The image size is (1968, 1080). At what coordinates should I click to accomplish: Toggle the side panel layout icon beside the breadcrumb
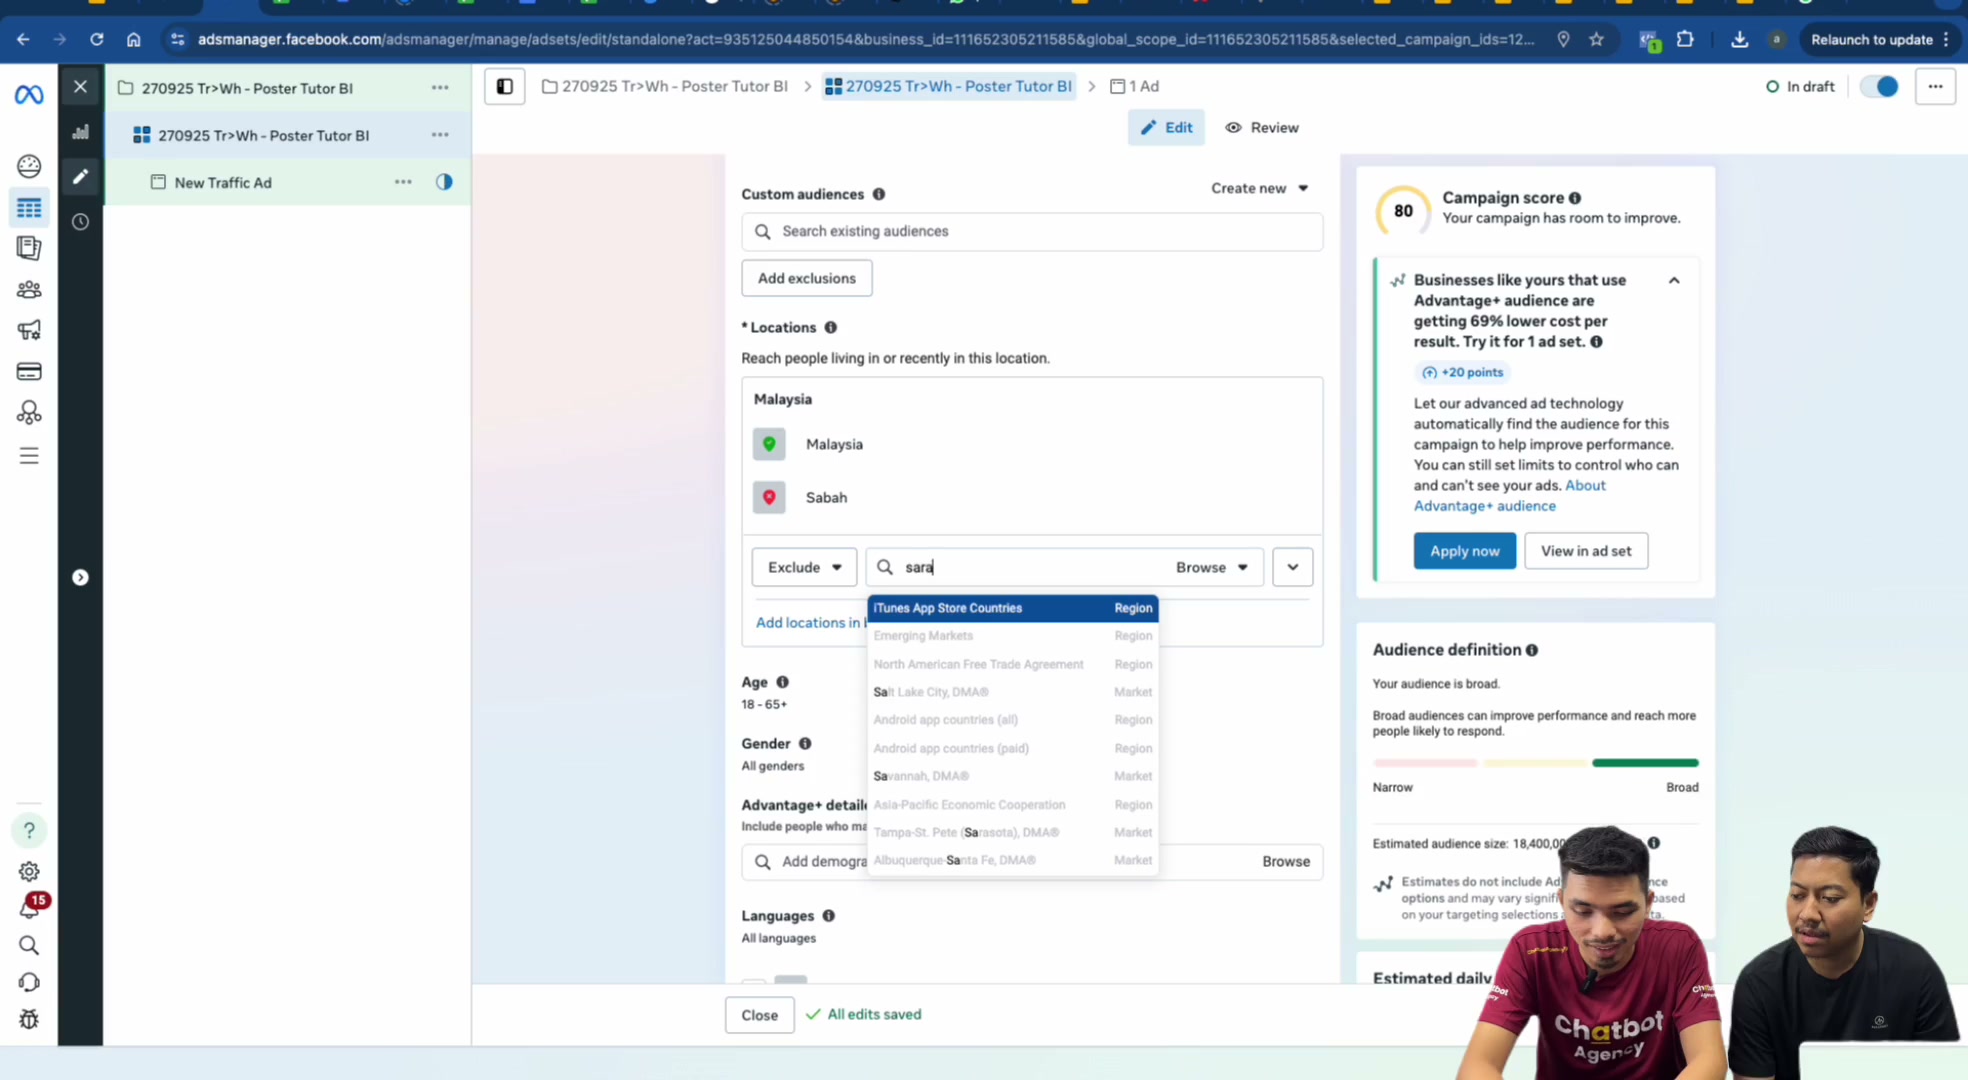point(505,87)
